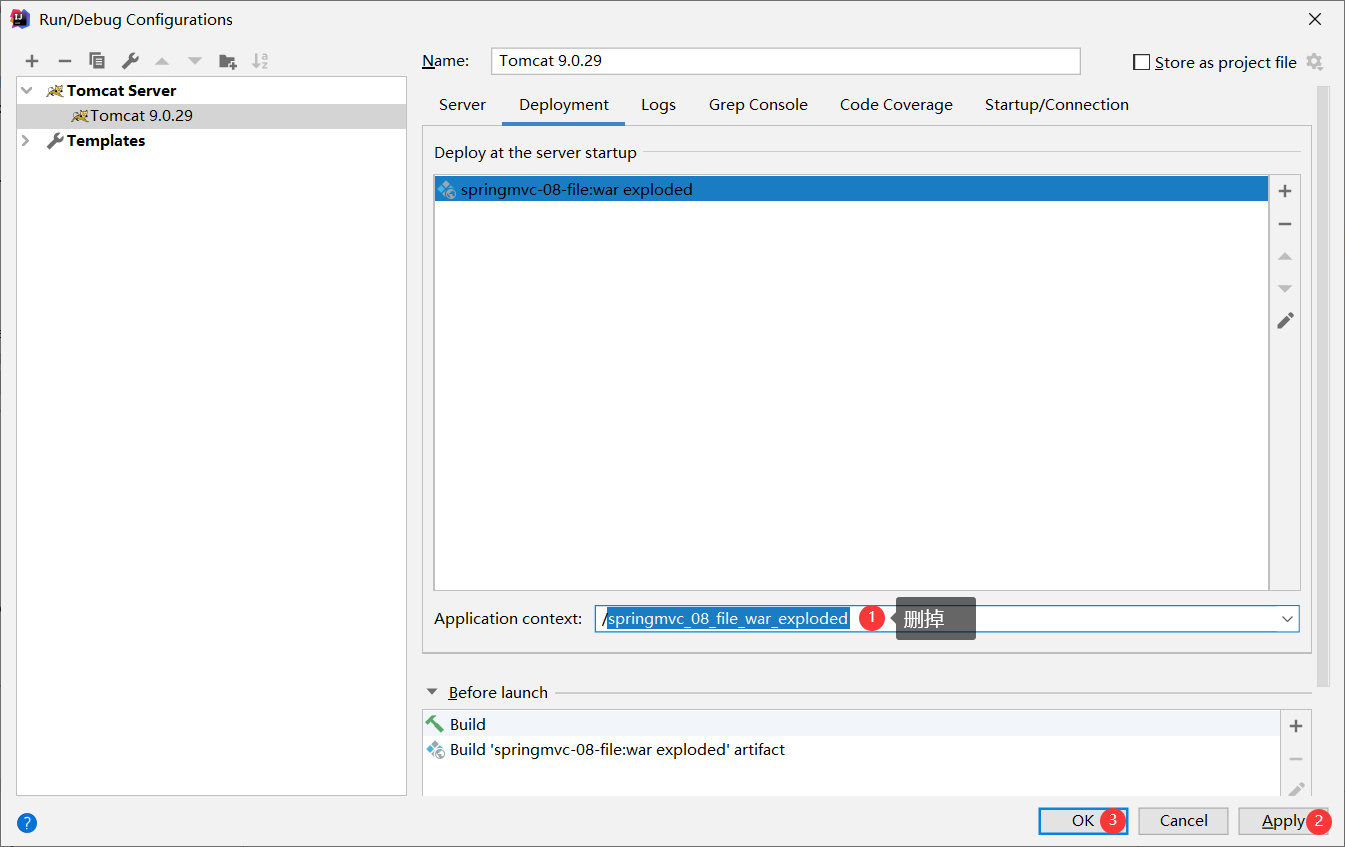
Task: Open the Startup/Connection tab
Action: click(x=1057, y=105)
